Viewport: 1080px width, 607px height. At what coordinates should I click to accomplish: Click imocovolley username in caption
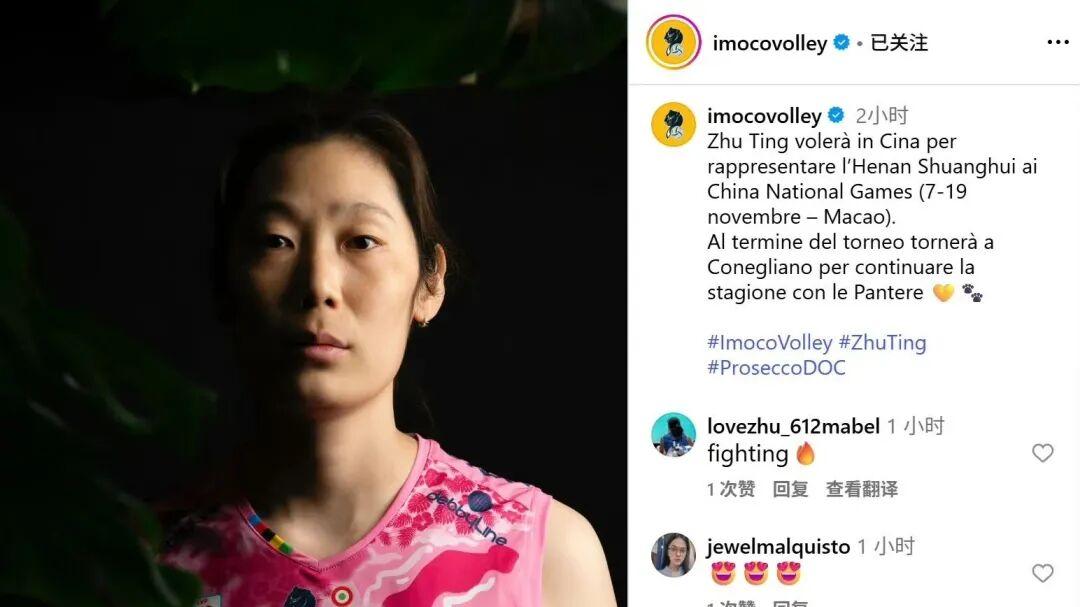click(x=764, y=116)
